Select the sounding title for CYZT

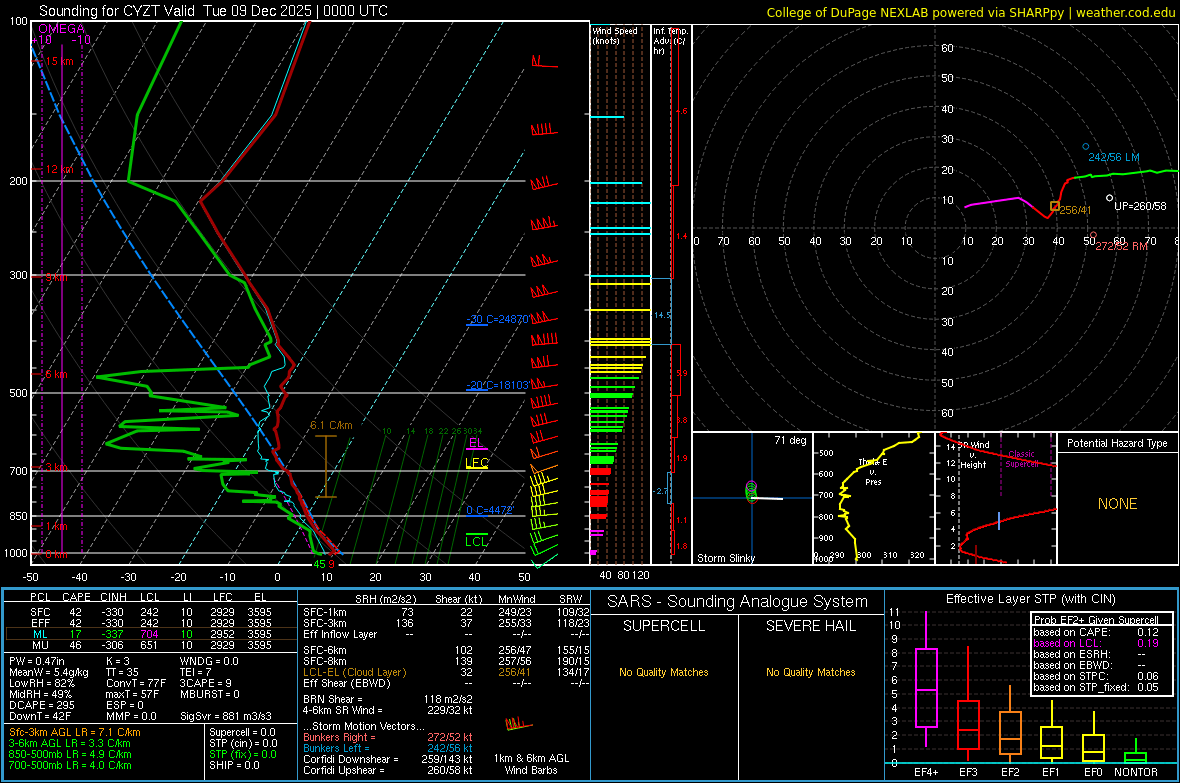click(x=214, y=11)
